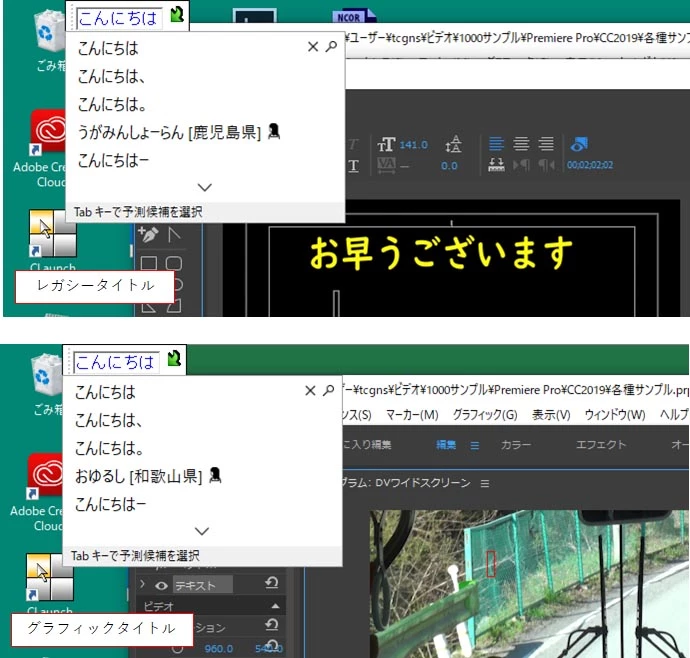This screenshot has width=690, height=658.
Task: Toggle visibility eye of the テキスト layer
Action: 161,585
